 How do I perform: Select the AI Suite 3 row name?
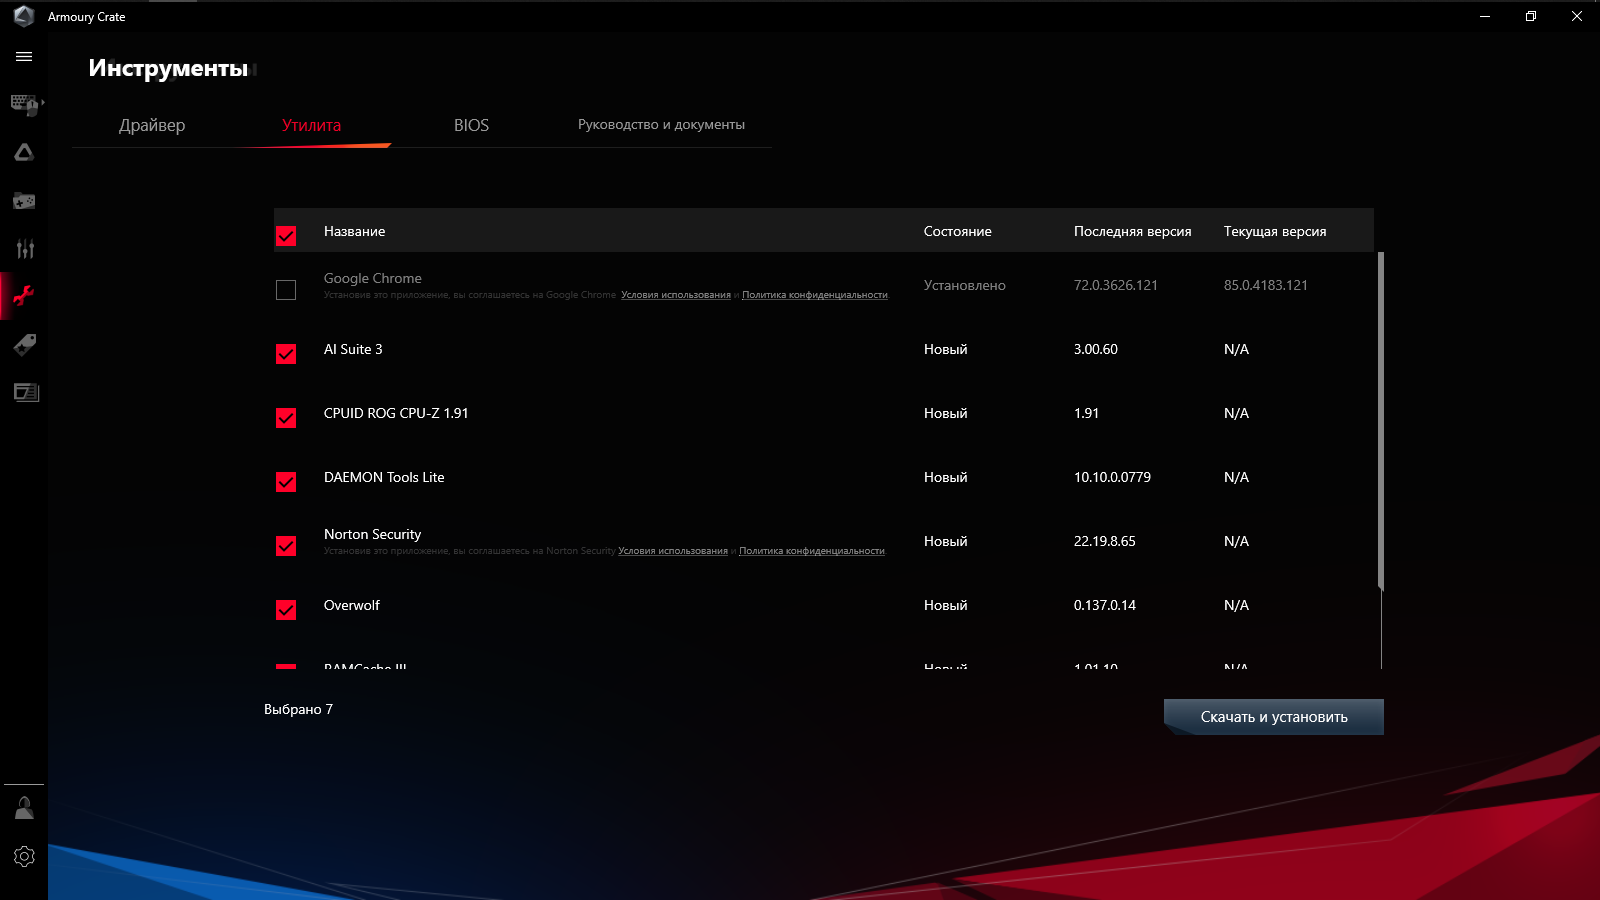353,349
